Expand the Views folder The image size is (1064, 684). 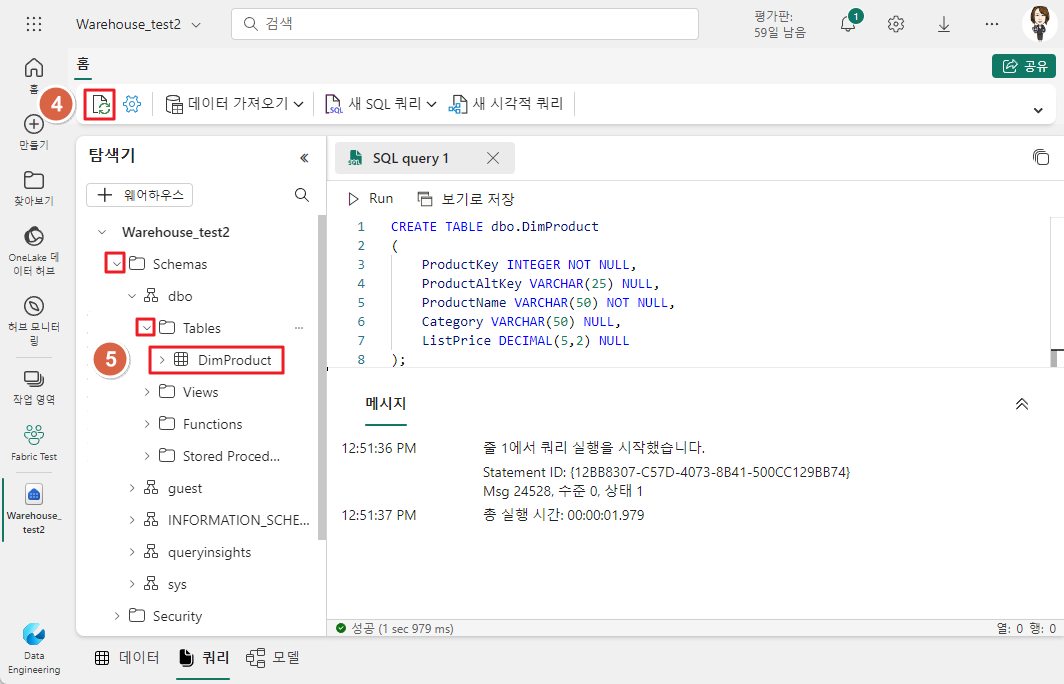147,392
